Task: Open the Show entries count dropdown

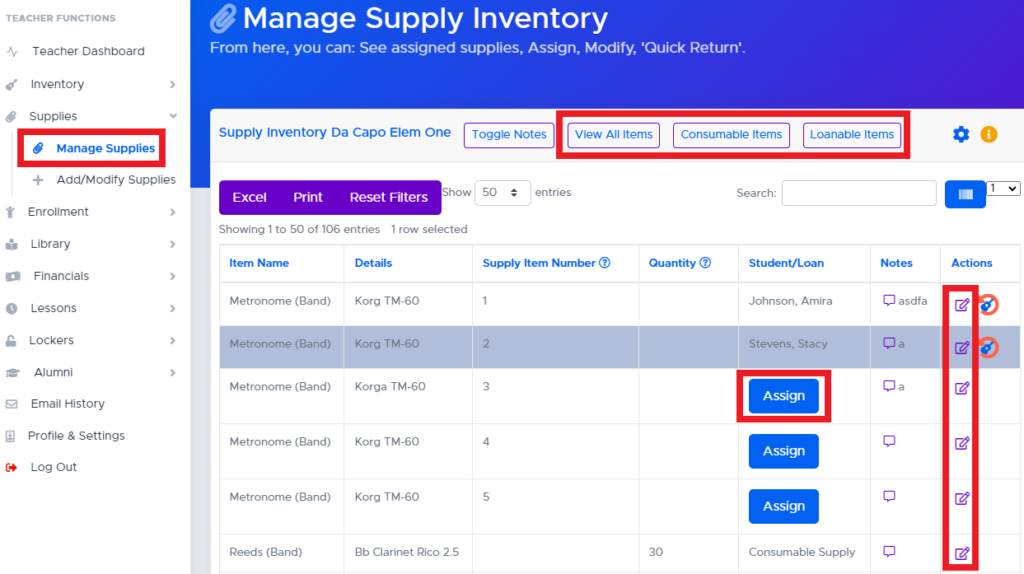Action: pos(502,193)
